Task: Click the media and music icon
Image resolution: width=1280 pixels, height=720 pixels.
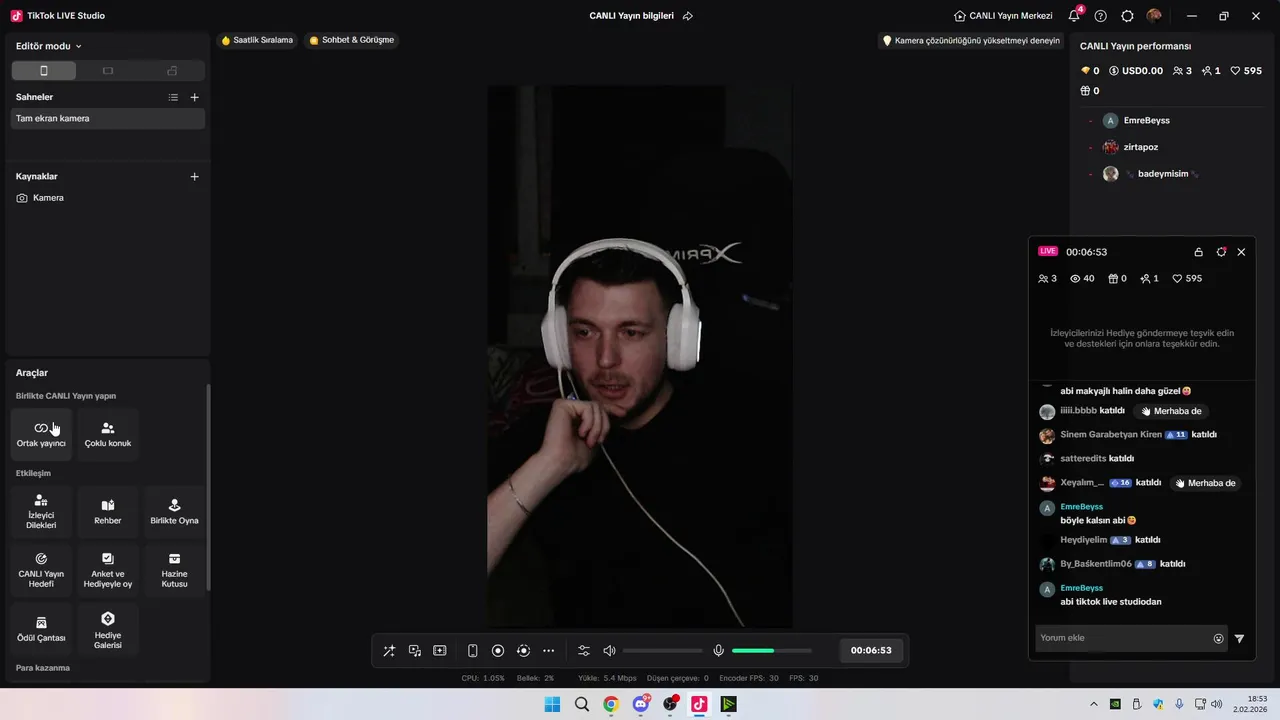Action: tap(415, 651)
